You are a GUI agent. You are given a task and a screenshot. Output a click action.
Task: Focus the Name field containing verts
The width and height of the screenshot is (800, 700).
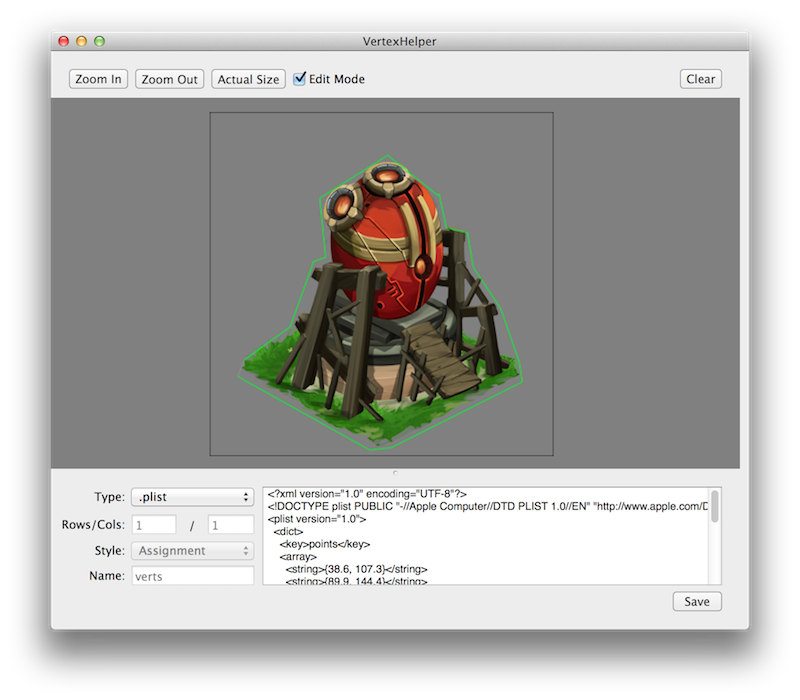click(x=192, y=576)
